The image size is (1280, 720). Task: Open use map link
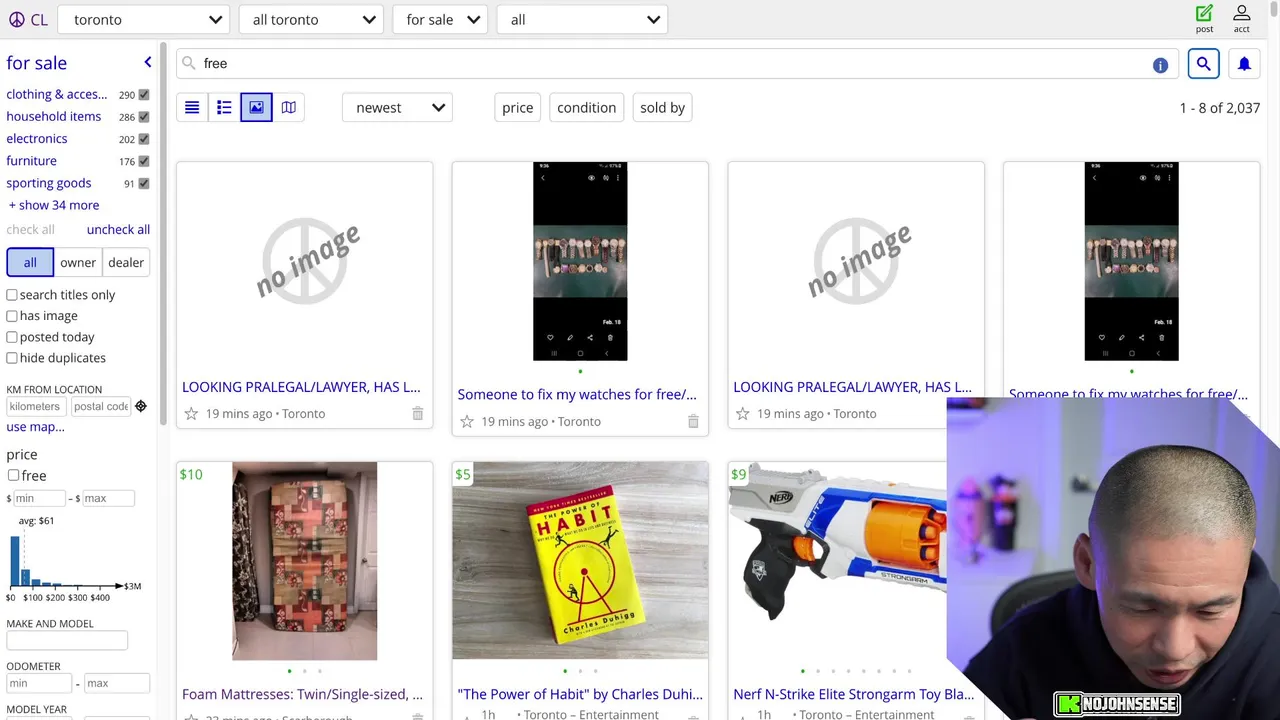tap(35, 427)
